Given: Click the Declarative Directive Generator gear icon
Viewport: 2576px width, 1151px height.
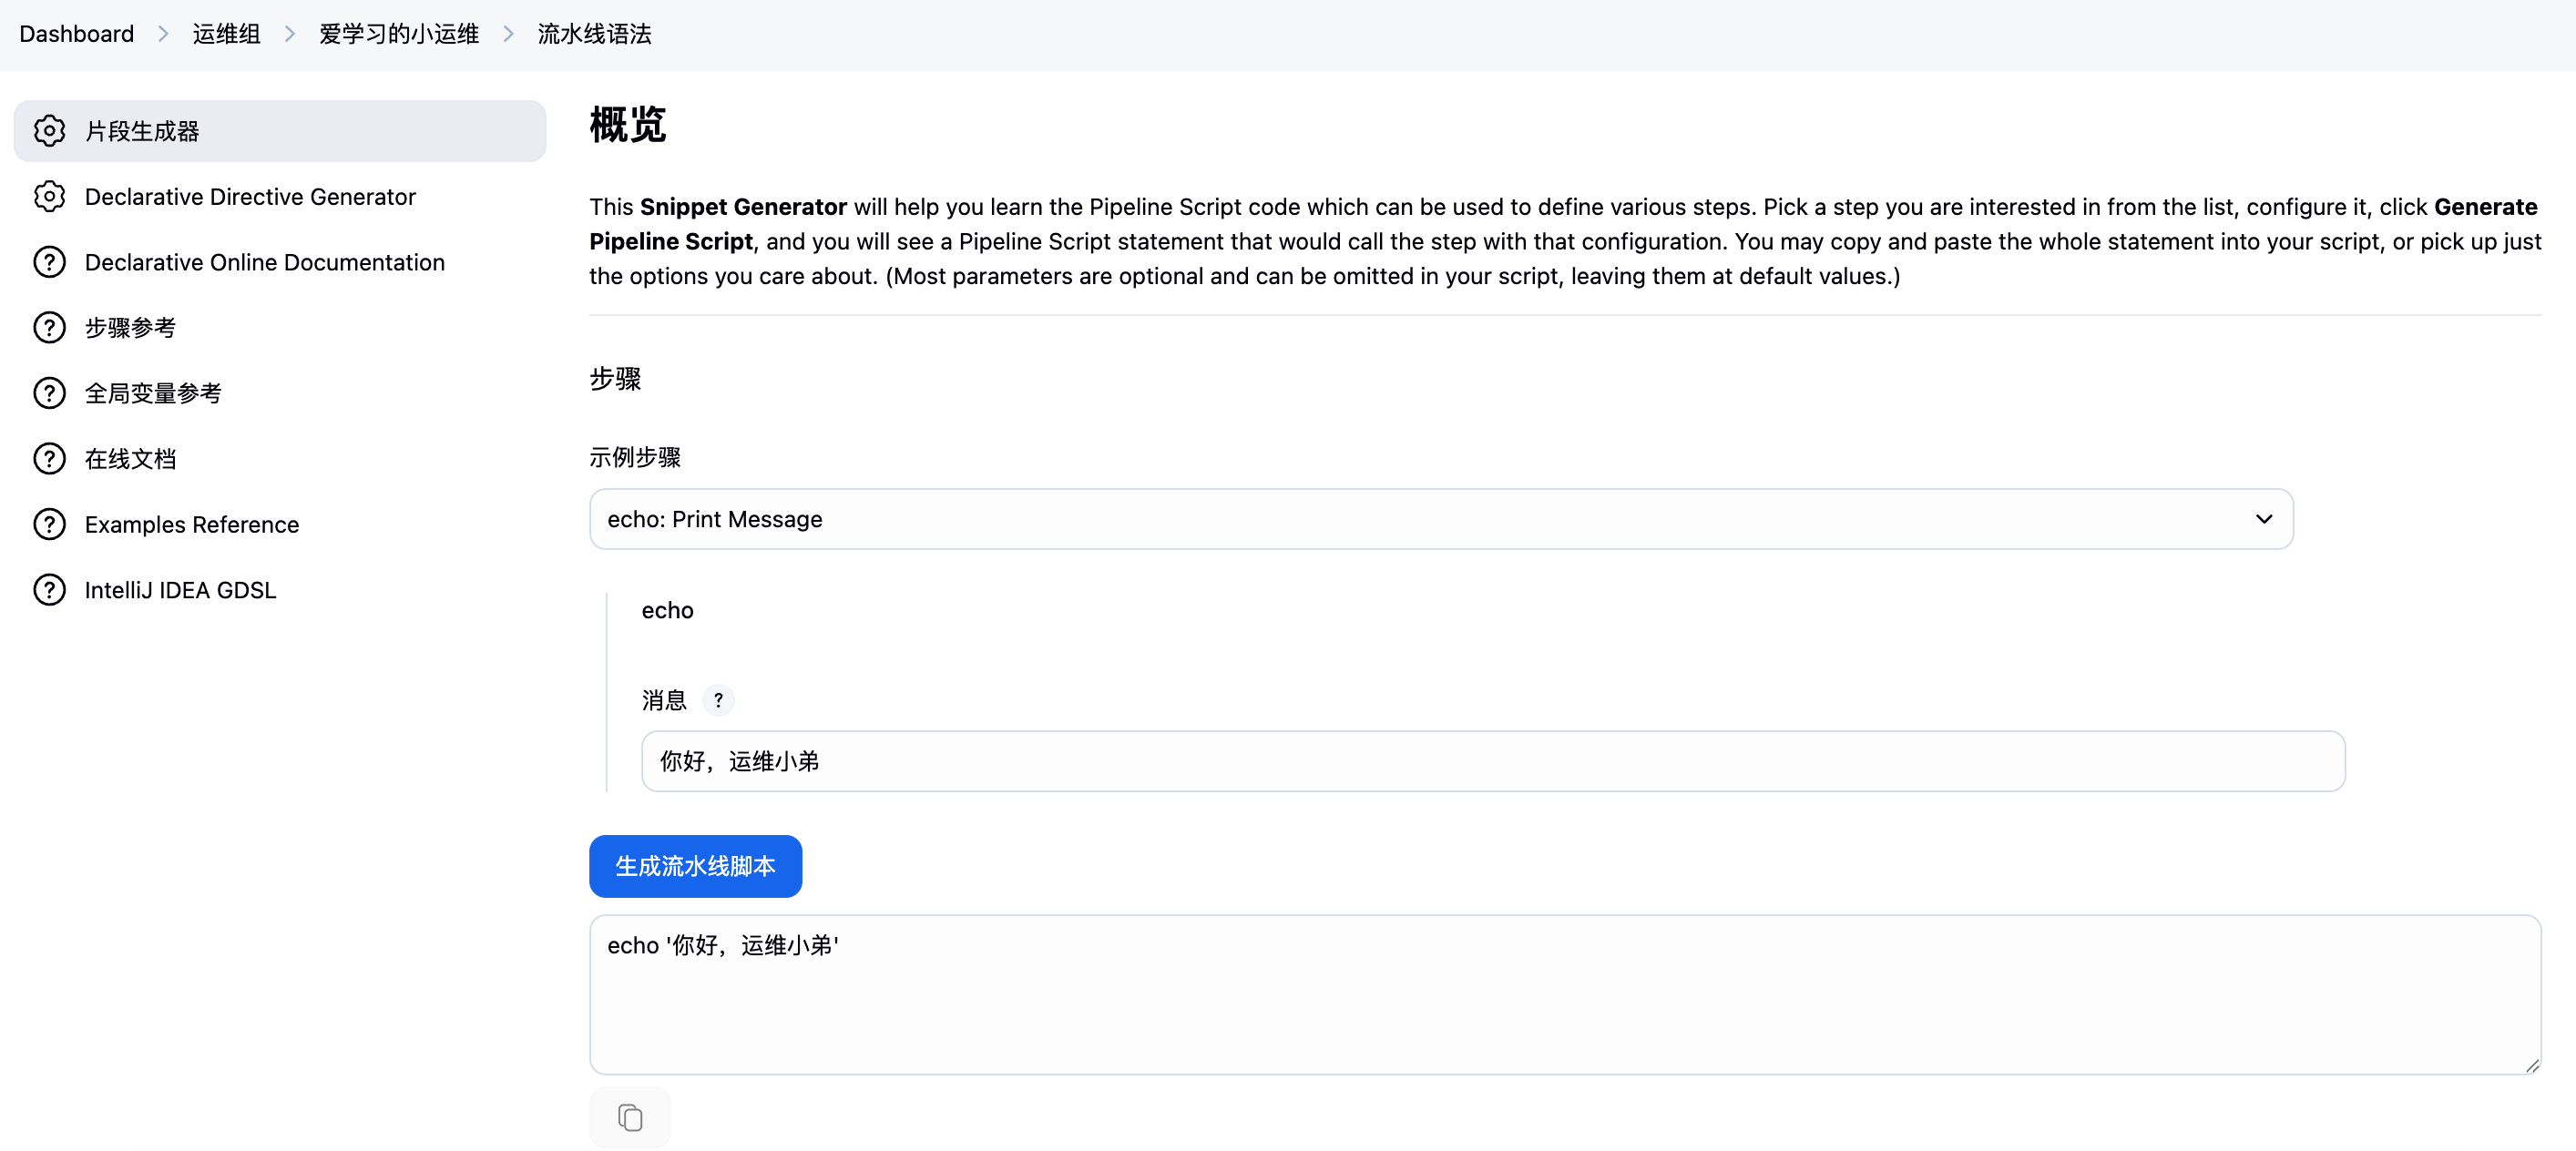Looking at the screenshot, I should click(x=49, y=197).
